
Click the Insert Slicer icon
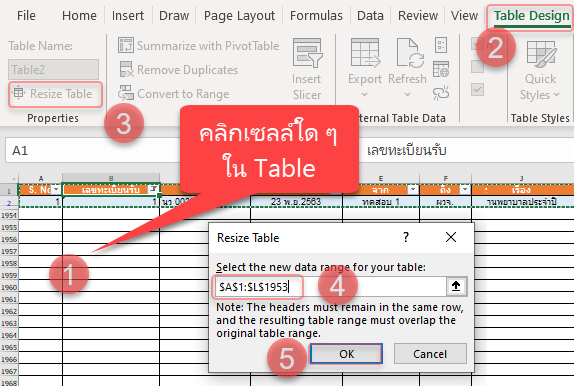pyautogui.click(x=307, y=68)
